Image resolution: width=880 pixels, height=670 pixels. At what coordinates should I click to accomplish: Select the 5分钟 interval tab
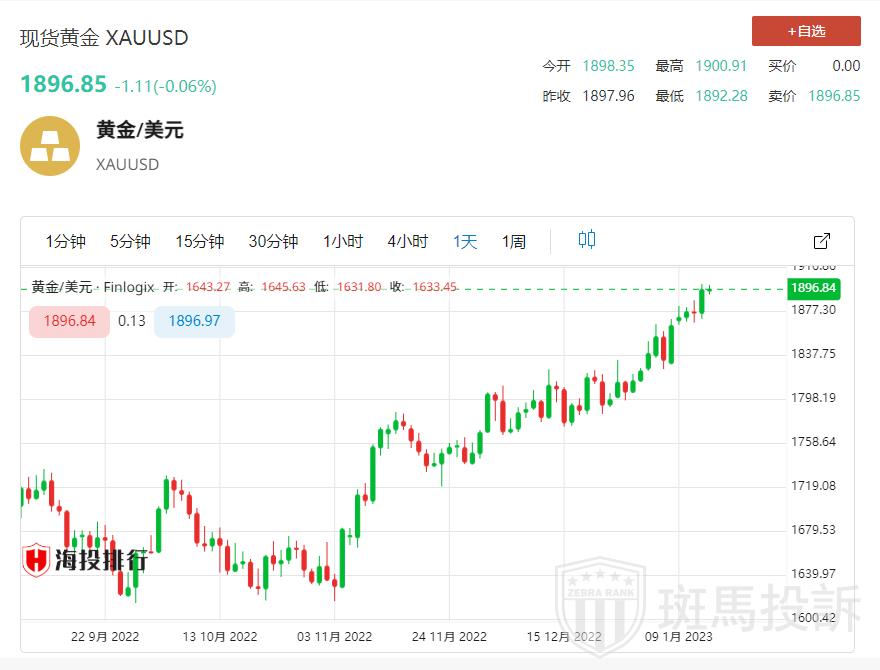pyautogui.click(x=130, y=241)
